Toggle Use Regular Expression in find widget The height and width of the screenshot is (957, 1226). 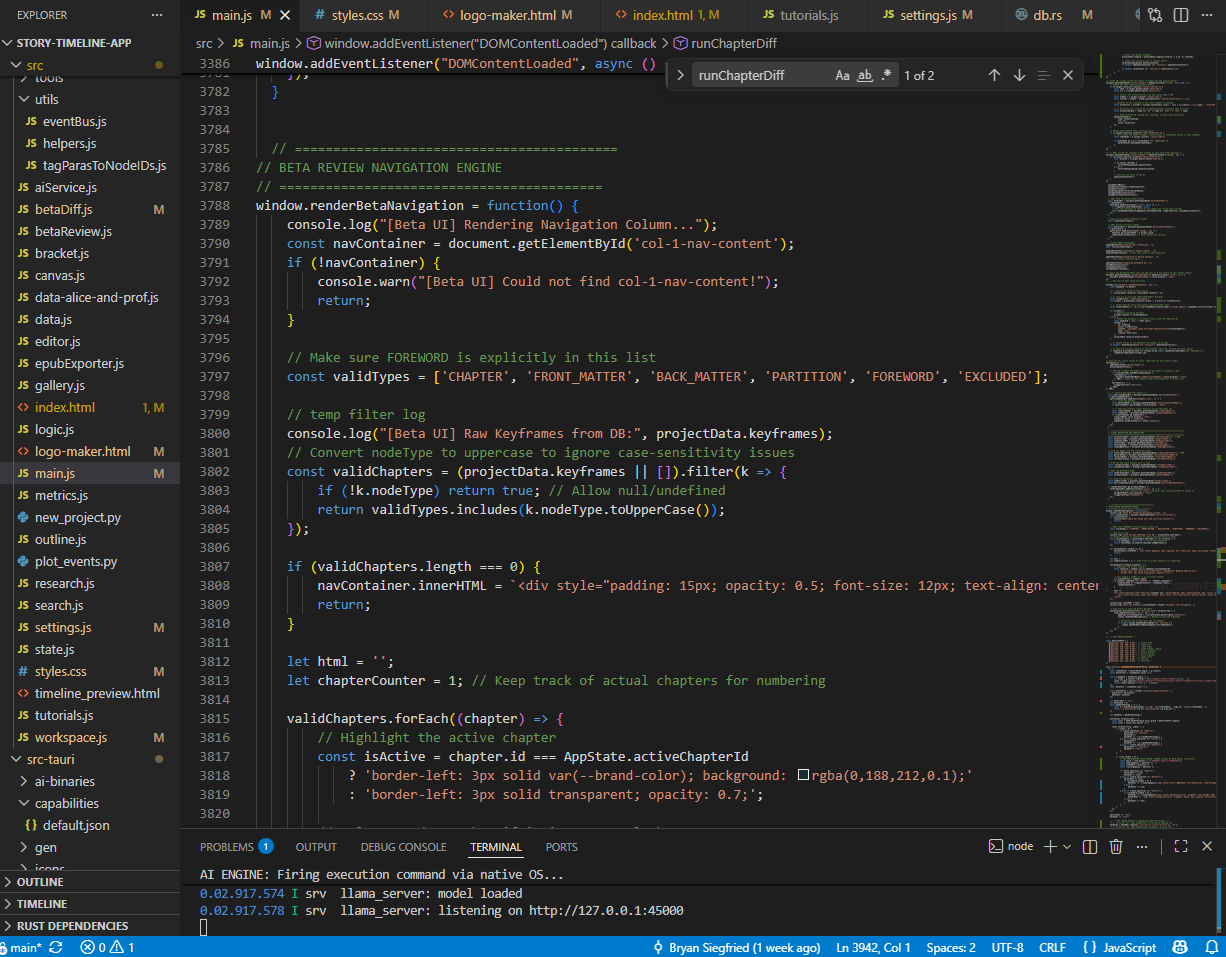click(887, 75)
